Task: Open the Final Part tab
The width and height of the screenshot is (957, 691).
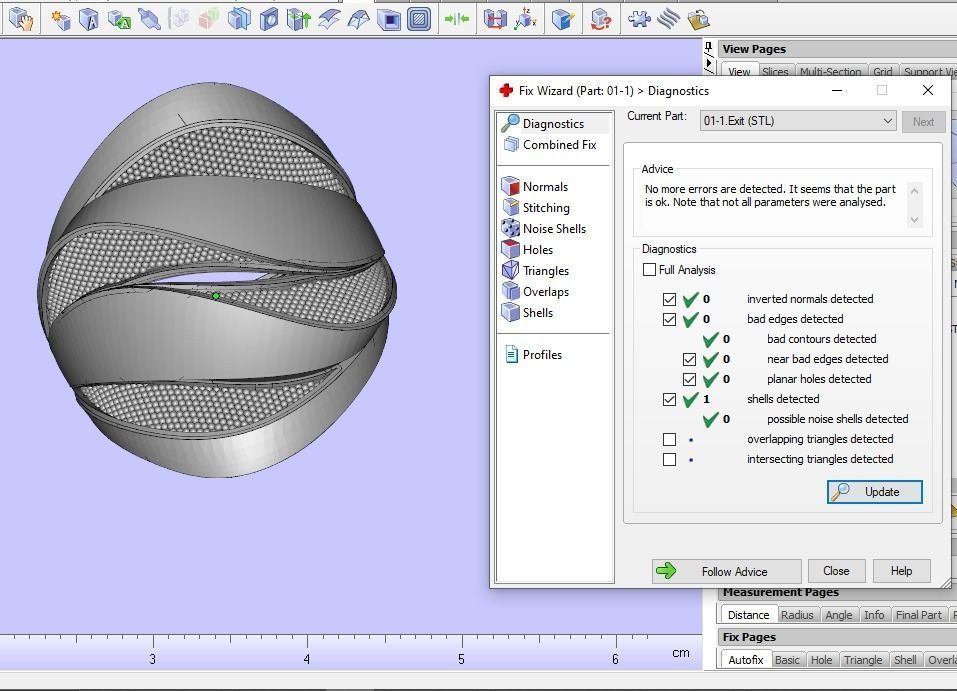Action: pos(919,615)
